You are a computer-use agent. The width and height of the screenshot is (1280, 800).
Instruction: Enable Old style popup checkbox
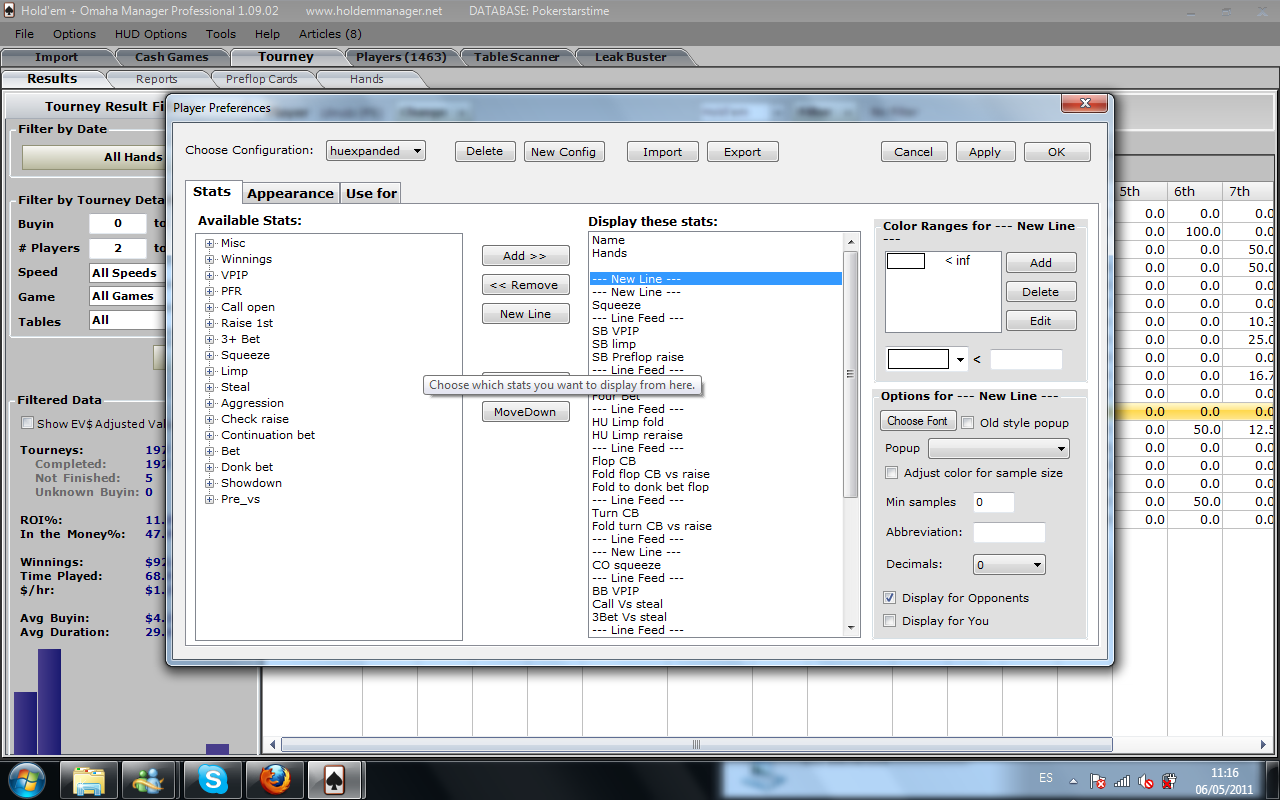968,423
